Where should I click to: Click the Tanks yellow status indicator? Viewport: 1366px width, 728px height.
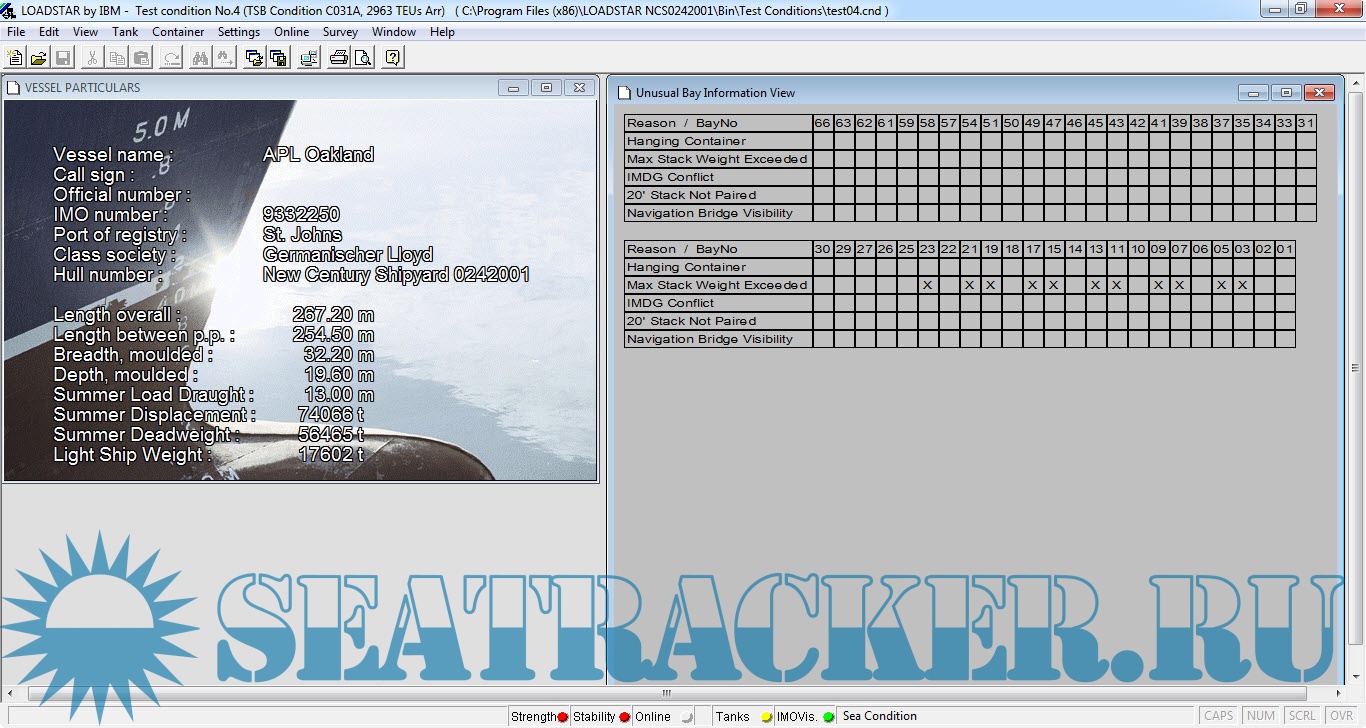click(766, 717)
